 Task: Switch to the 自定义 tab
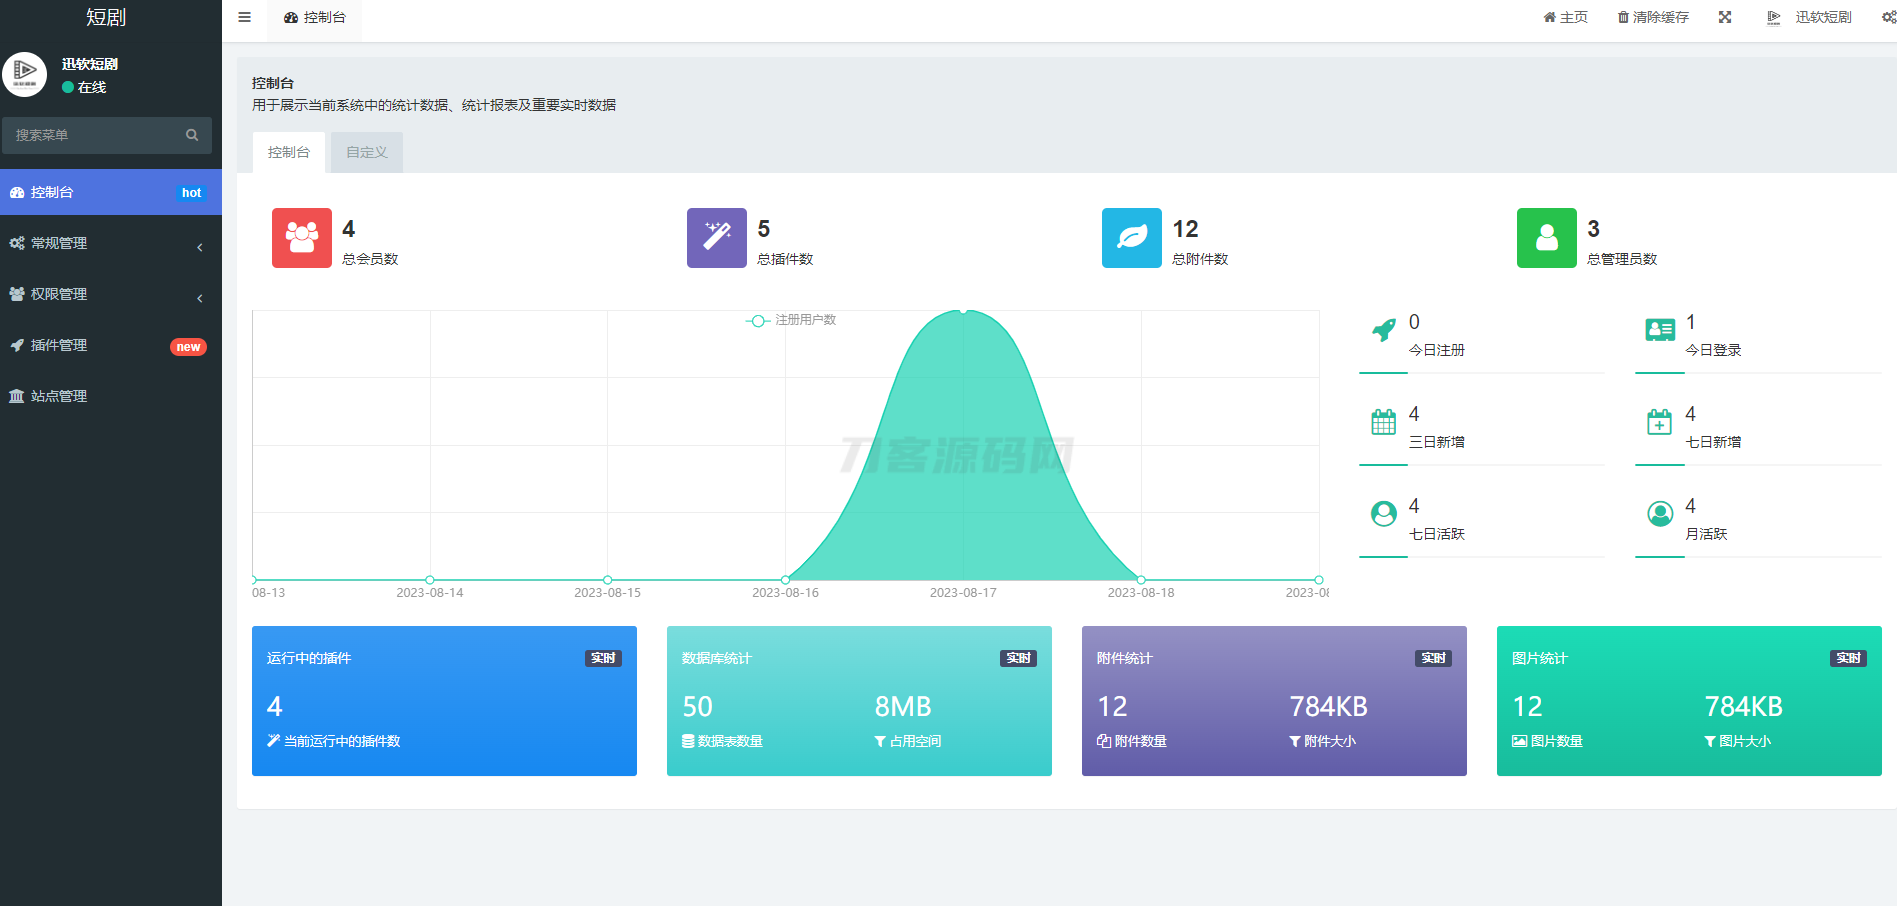366,151
